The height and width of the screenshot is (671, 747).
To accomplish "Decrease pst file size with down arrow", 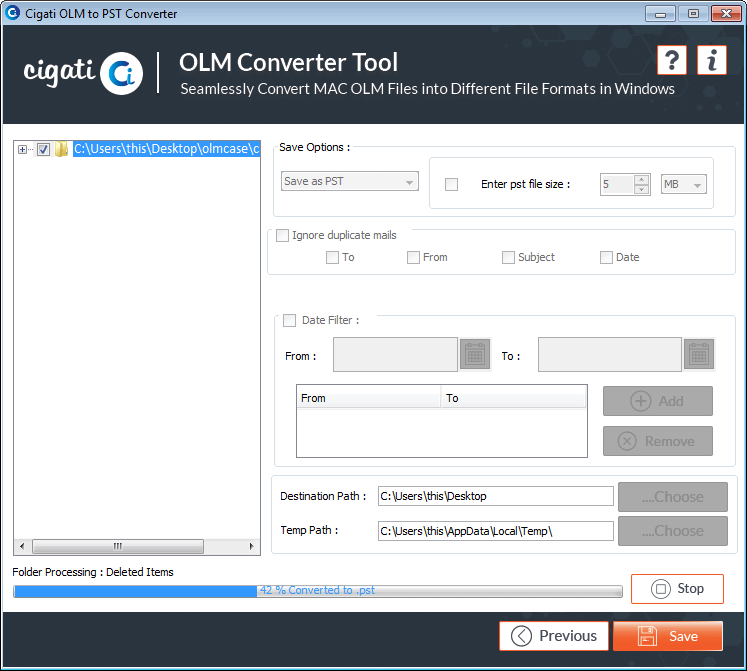I will (642, 189).
